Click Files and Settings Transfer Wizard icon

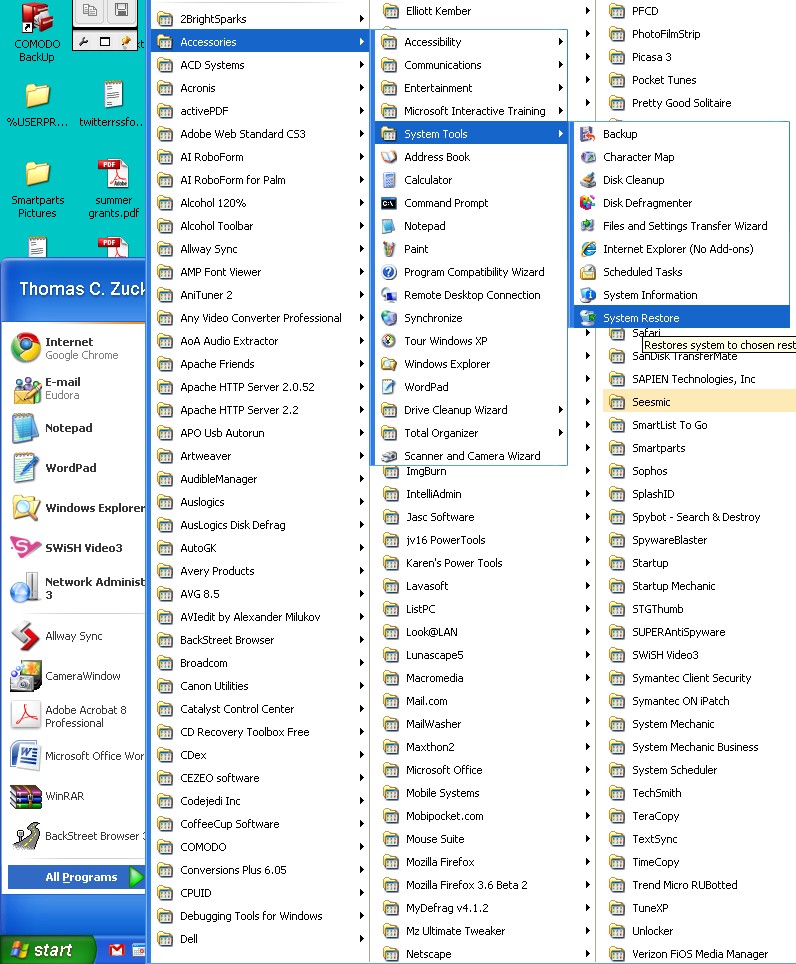tap(588, 226)
